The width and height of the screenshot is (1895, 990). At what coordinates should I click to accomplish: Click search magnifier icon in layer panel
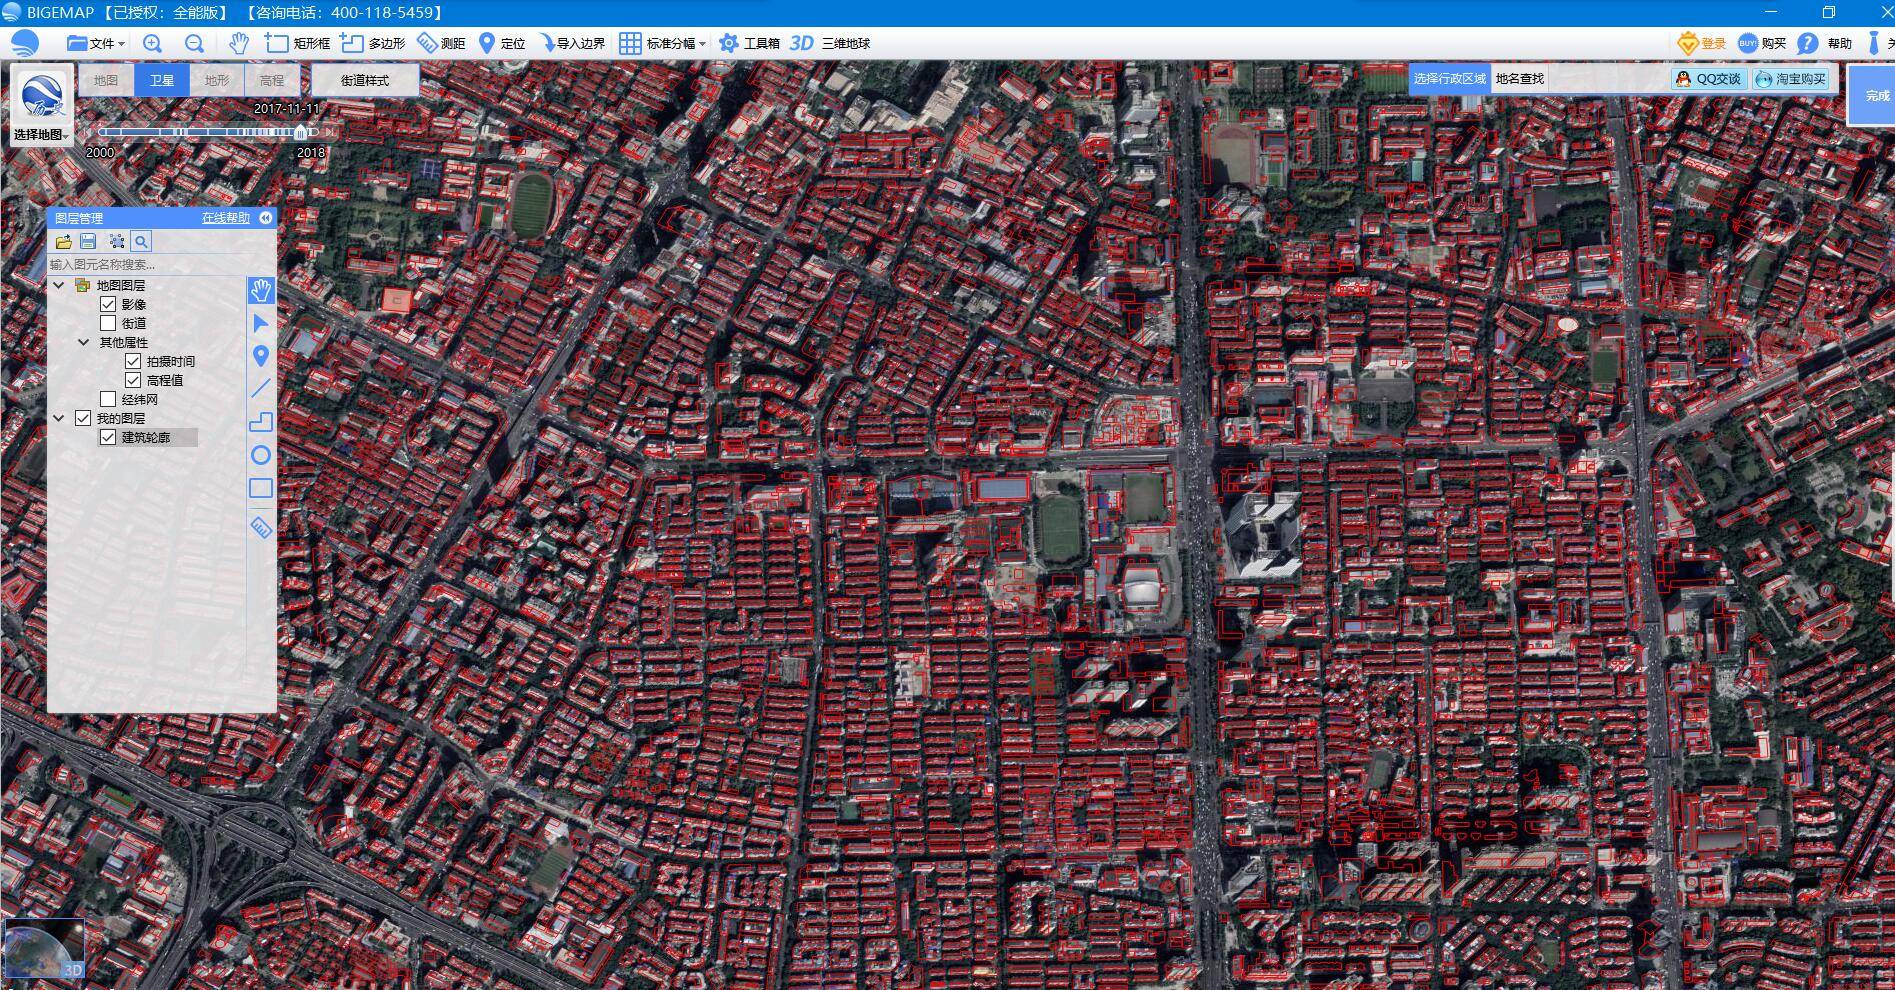pos(141,241)
